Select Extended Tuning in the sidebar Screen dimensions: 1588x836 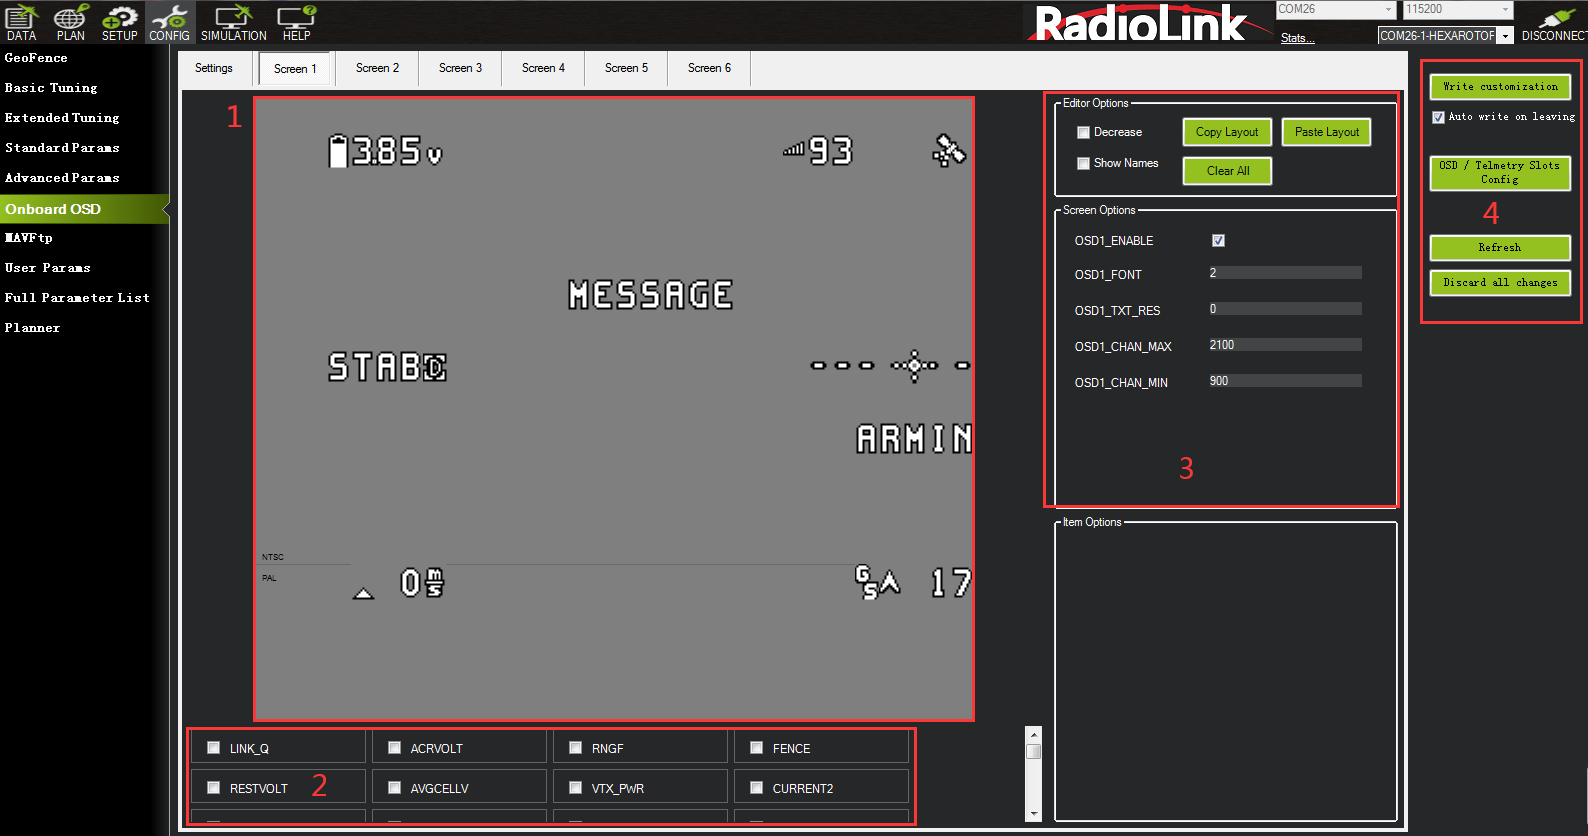pyautogui.click(x=62, y=118)
